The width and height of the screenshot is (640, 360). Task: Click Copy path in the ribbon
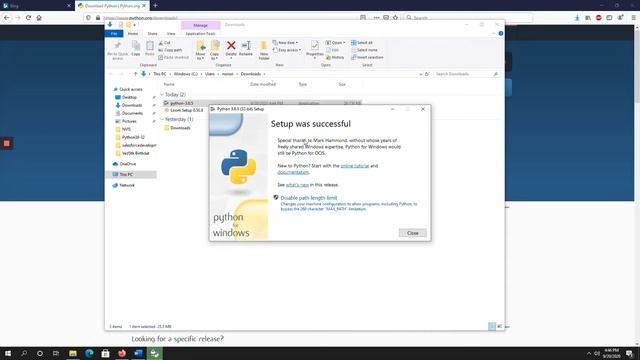pyautogui.click(x=170, y=50)
